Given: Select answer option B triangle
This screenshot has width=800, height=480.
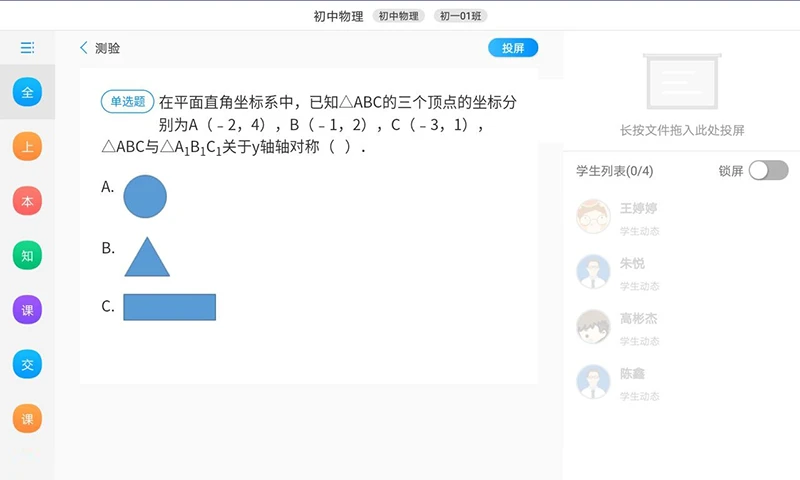Looking at the screenshot, I should (x=146, y=258).
